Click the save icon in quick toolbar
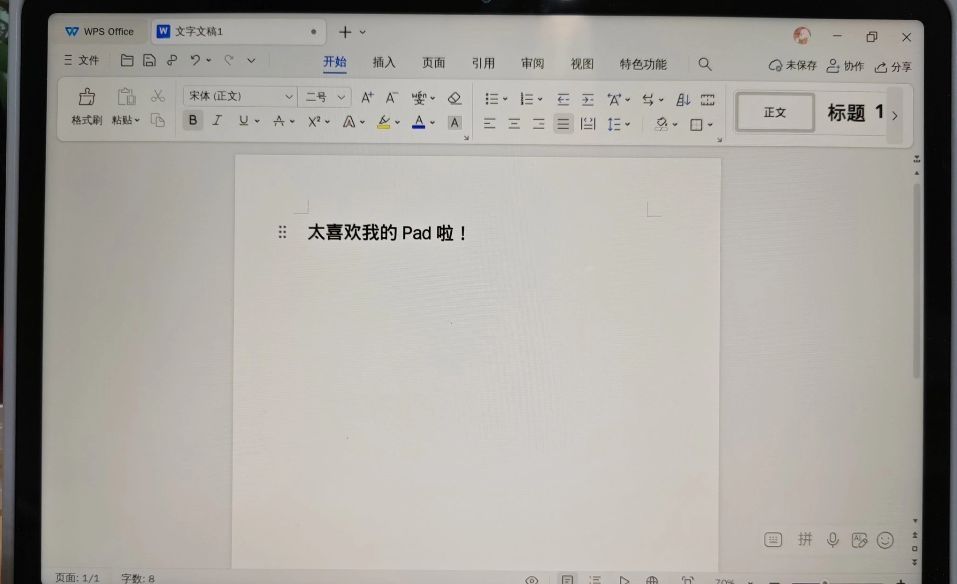Screen dimensions: 957x584 pos(149,61)
